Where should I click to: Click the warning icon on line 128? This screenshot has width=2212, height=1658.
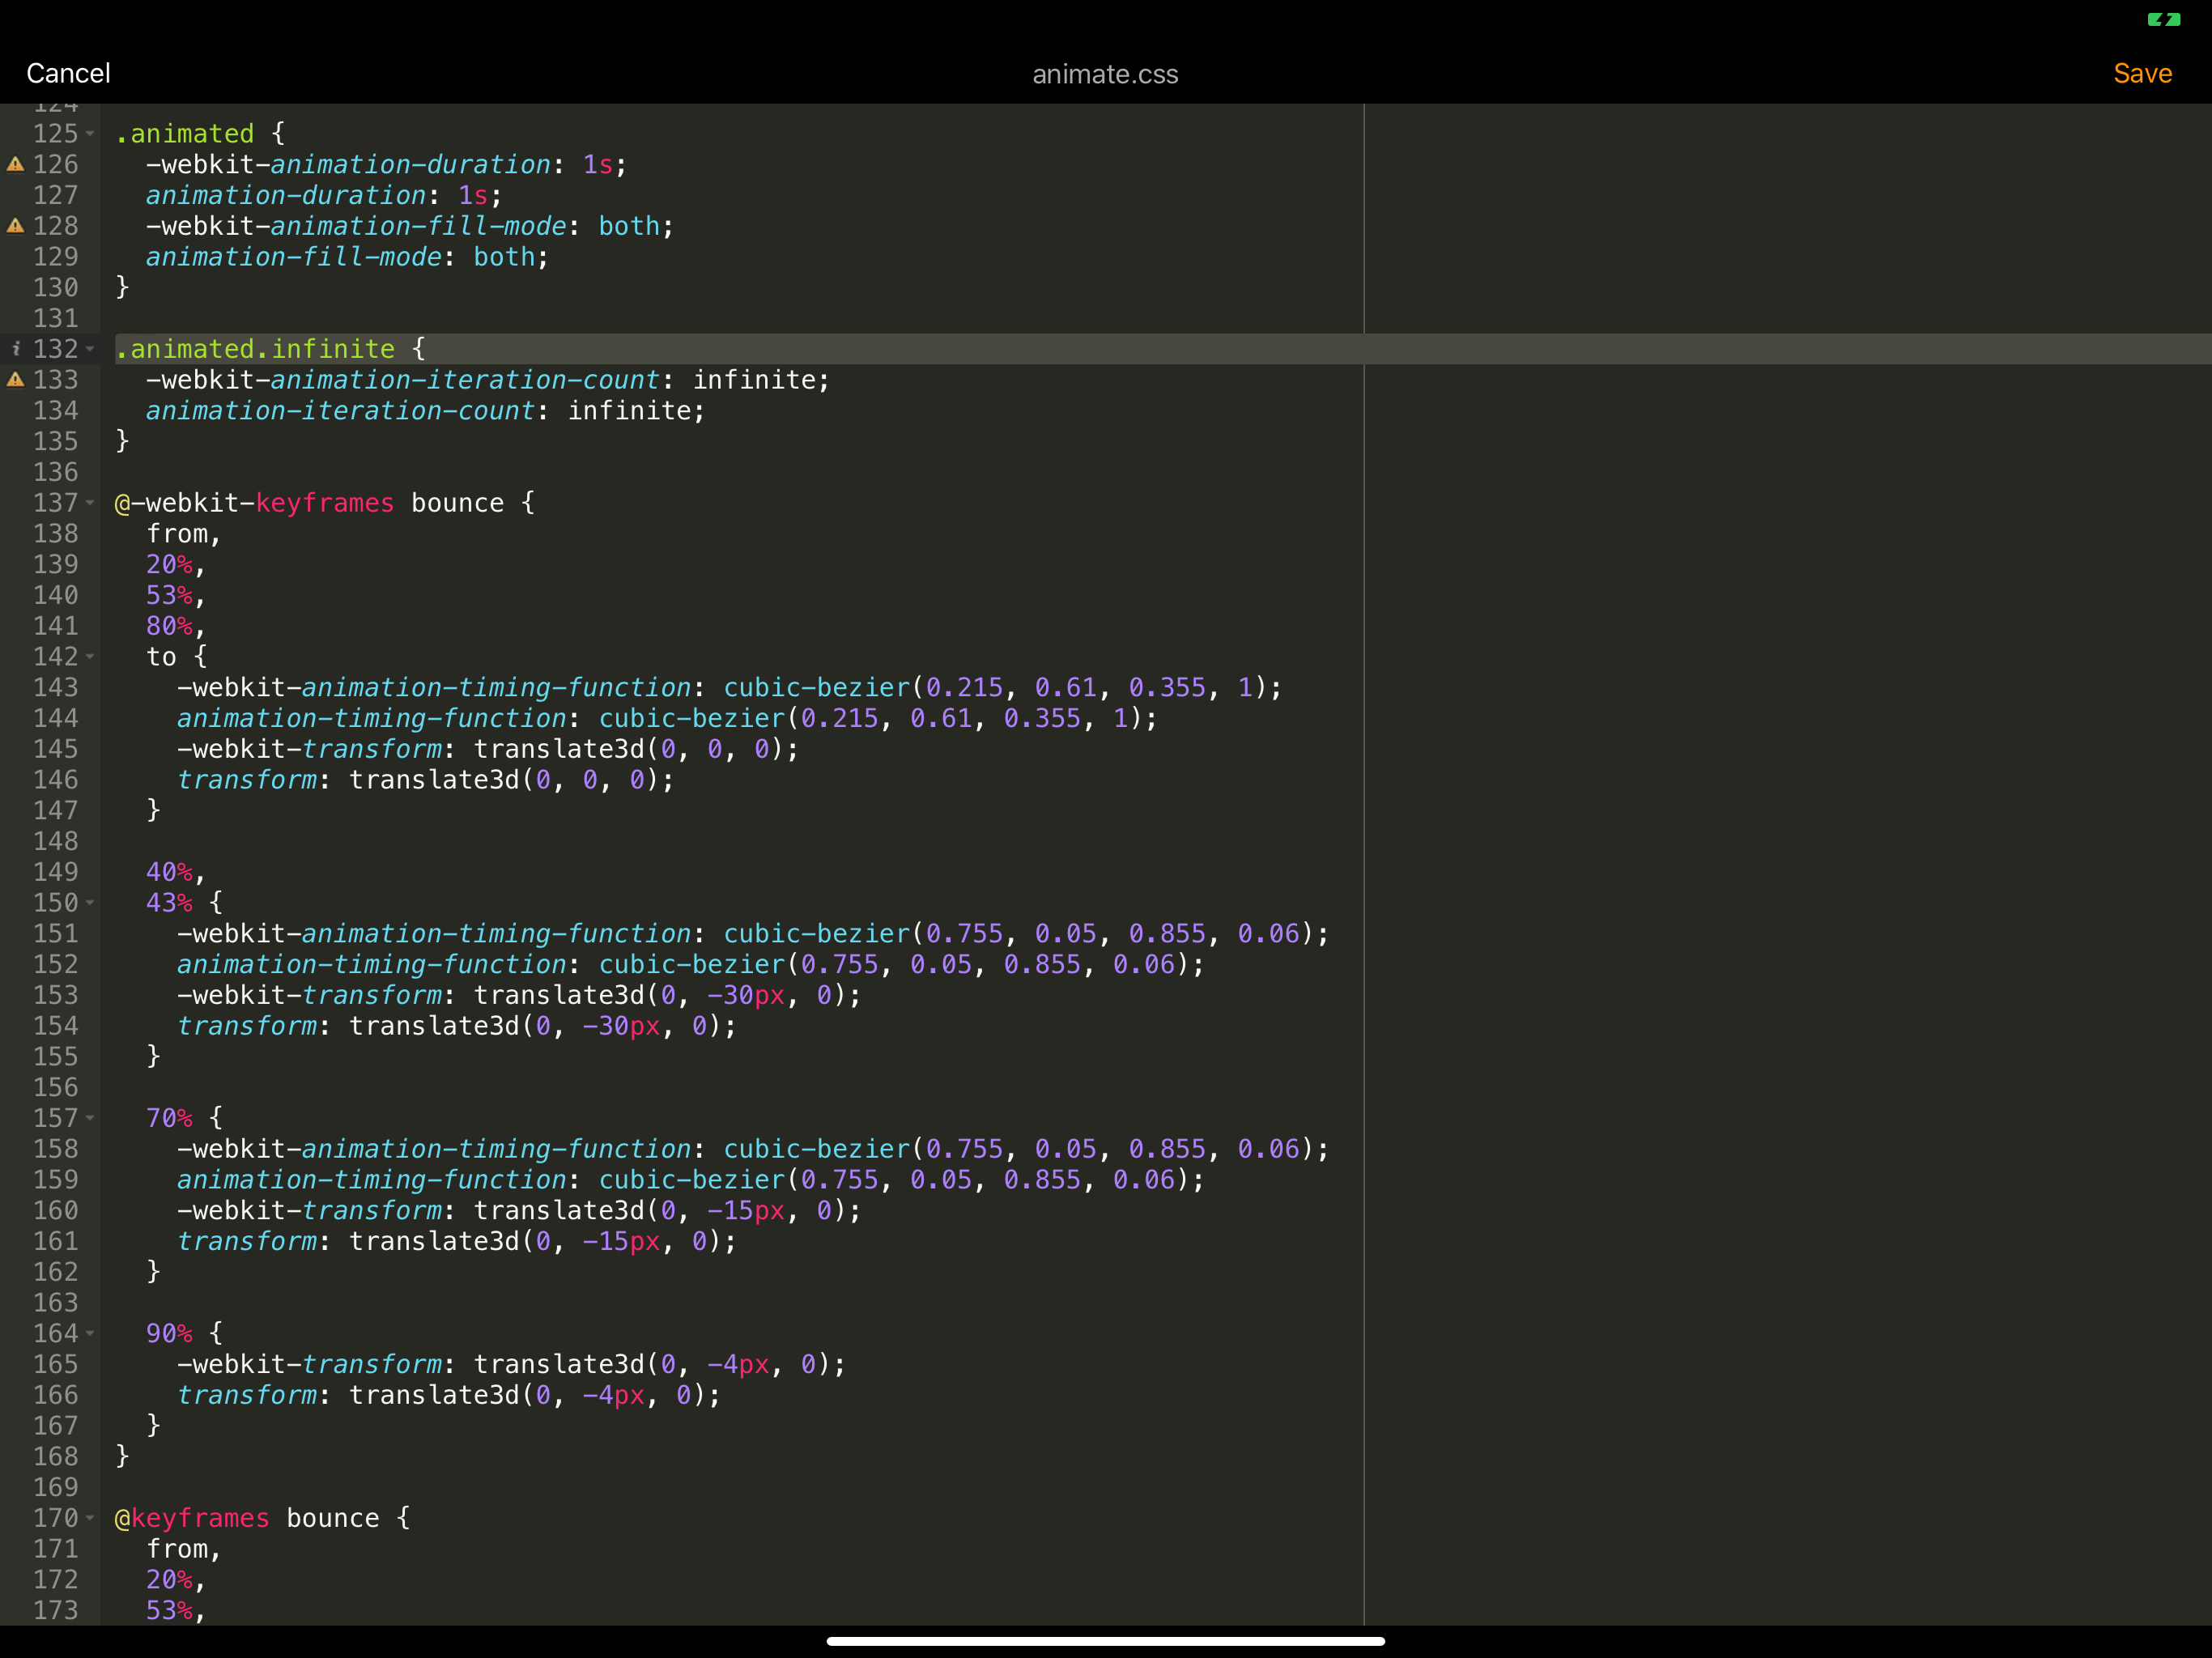click(15, 226)
